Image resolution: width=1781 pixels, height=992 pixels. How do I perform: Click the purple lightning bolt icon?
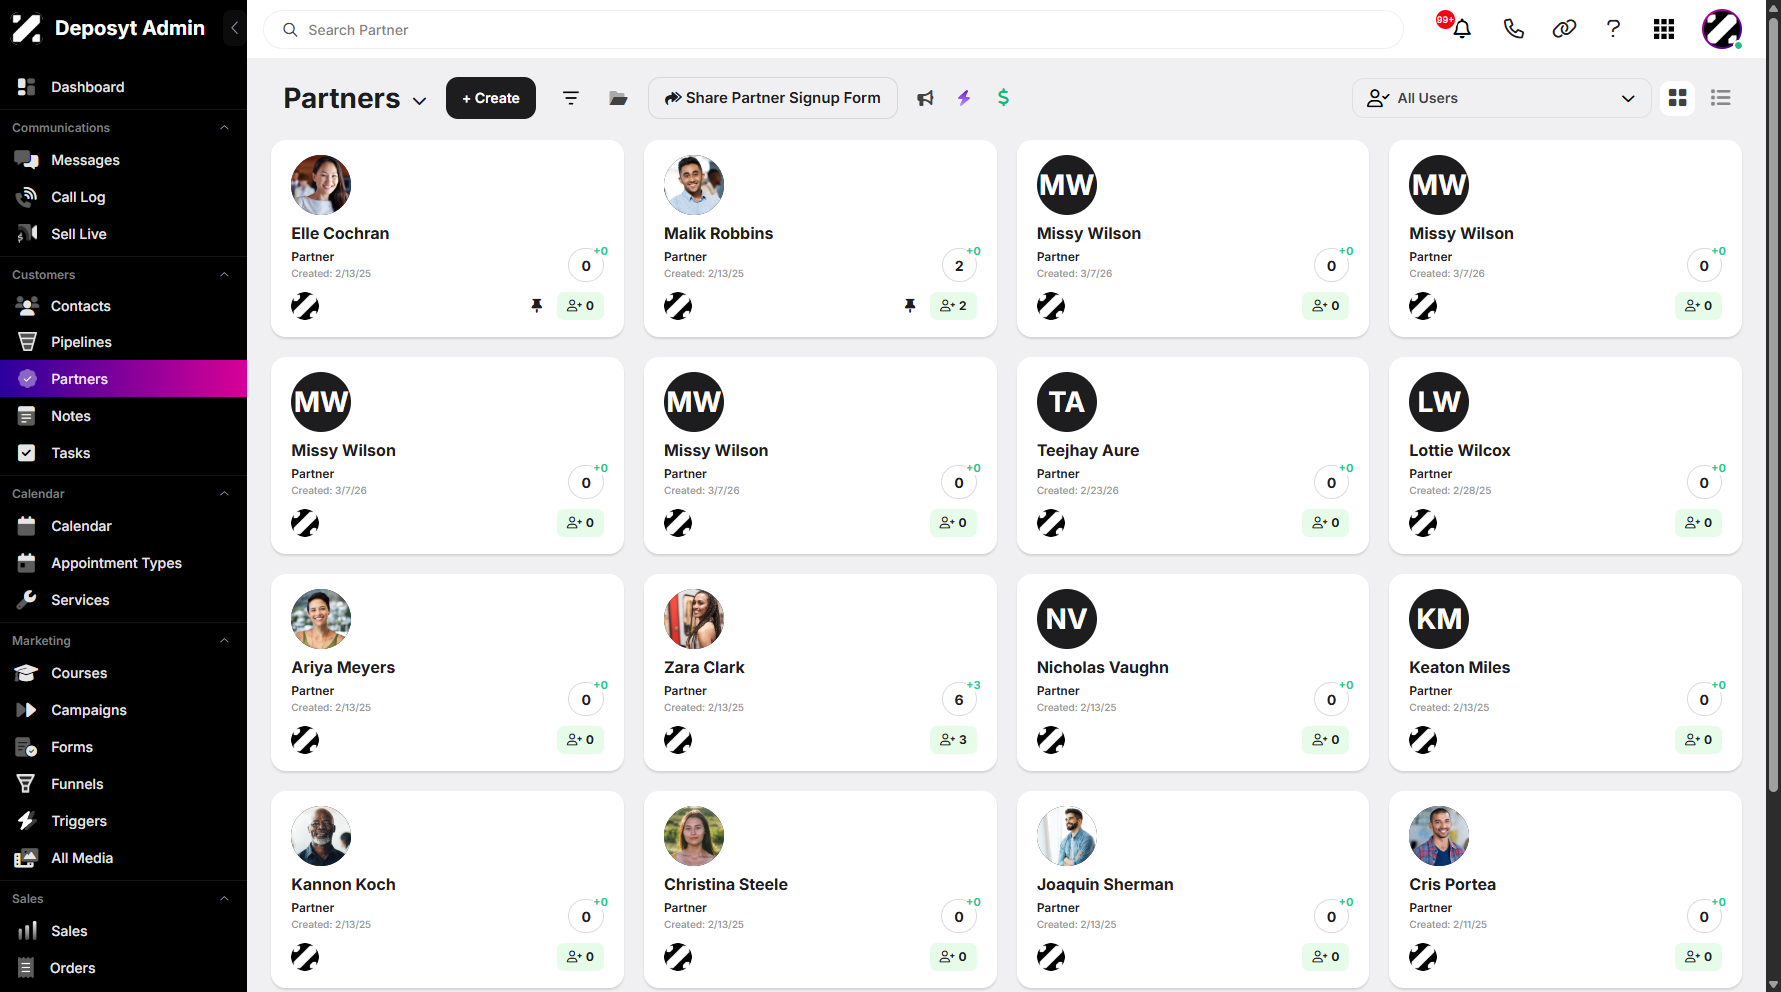coord(964,98)
